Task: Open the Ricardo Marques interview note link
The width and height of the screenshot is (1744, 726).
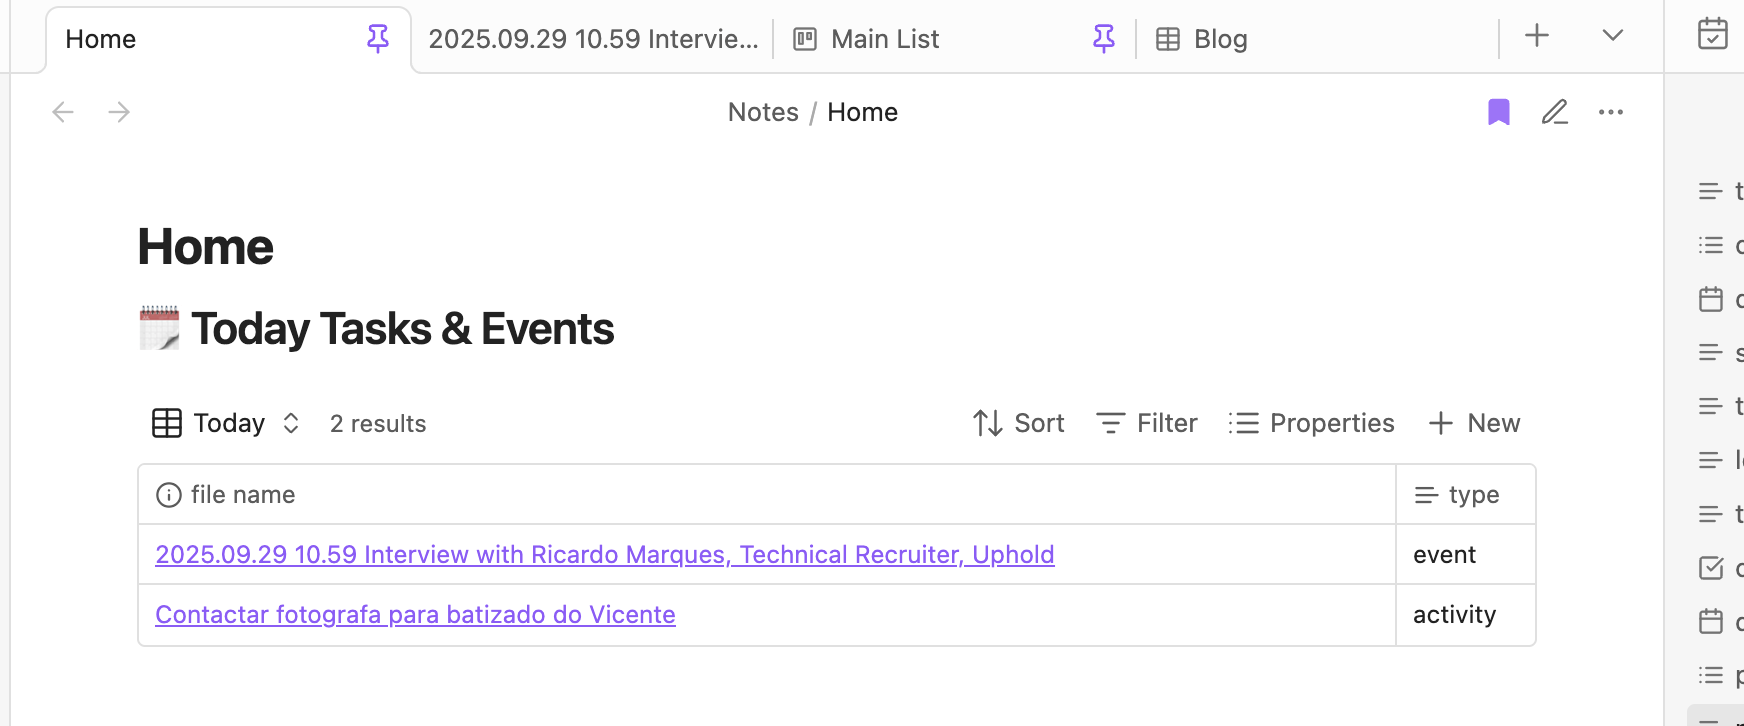Action: [x=604, y=554]
